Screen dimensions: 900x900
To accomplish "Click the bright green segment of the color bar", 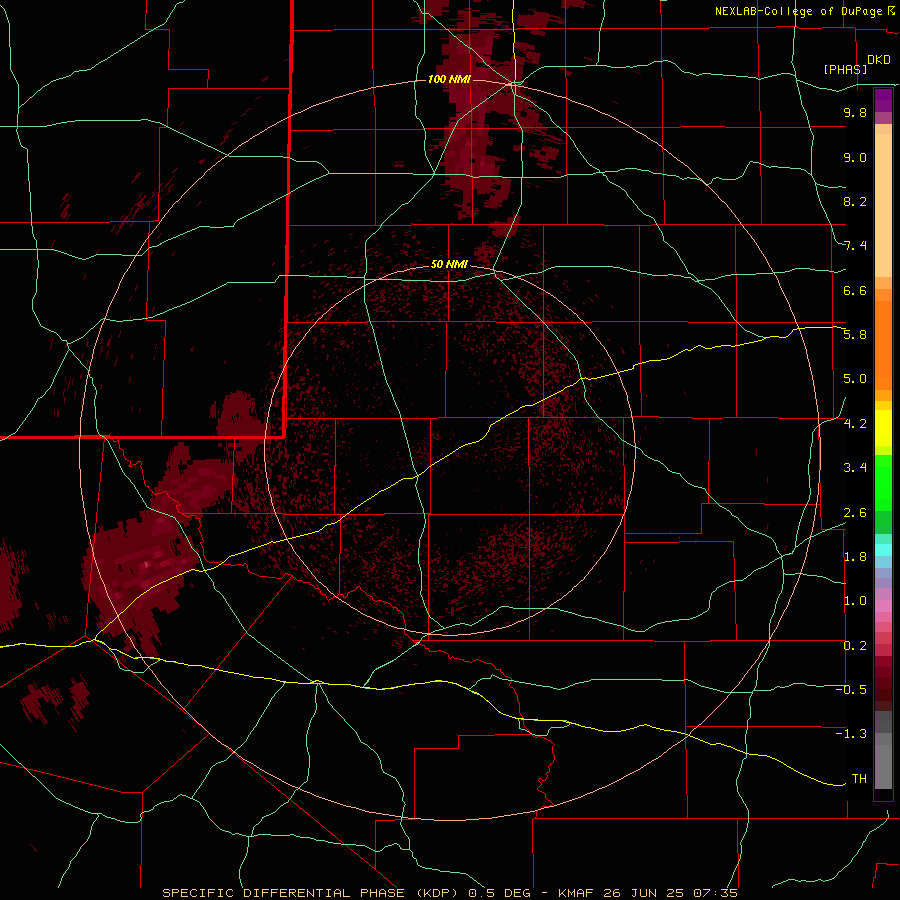I will [883, 483].
